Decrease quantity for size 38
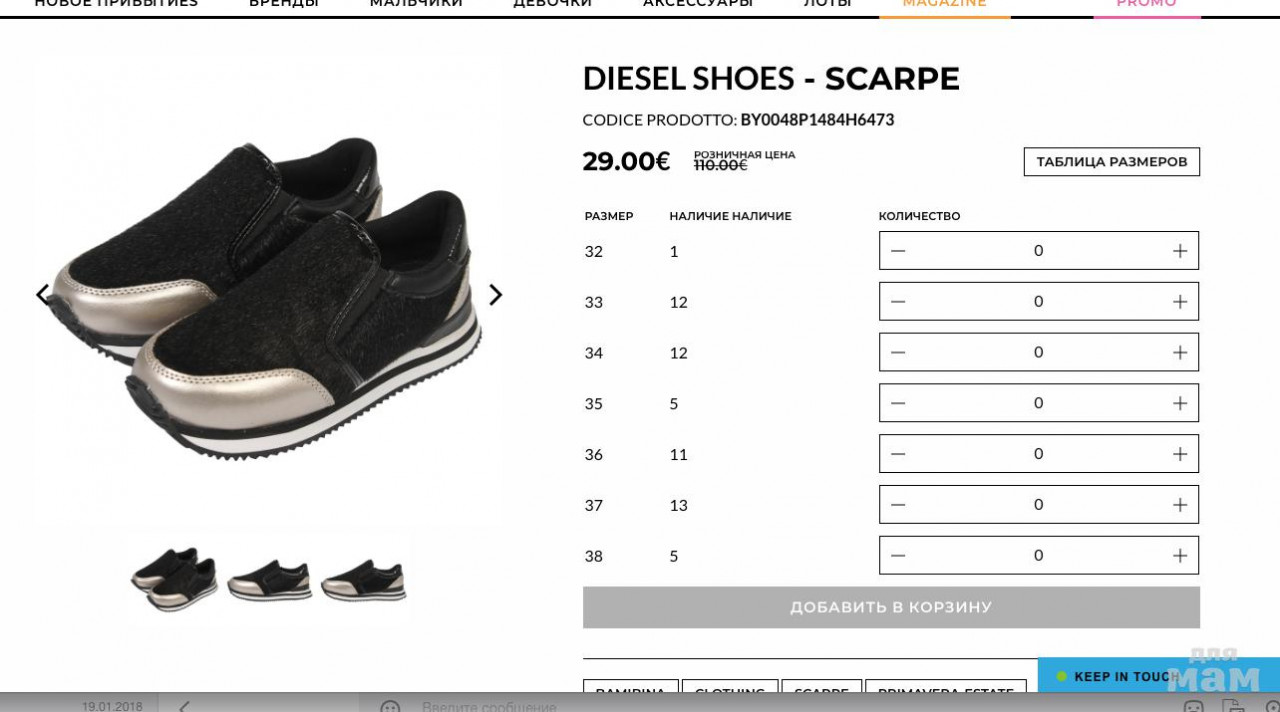 [x=898, y=556]
